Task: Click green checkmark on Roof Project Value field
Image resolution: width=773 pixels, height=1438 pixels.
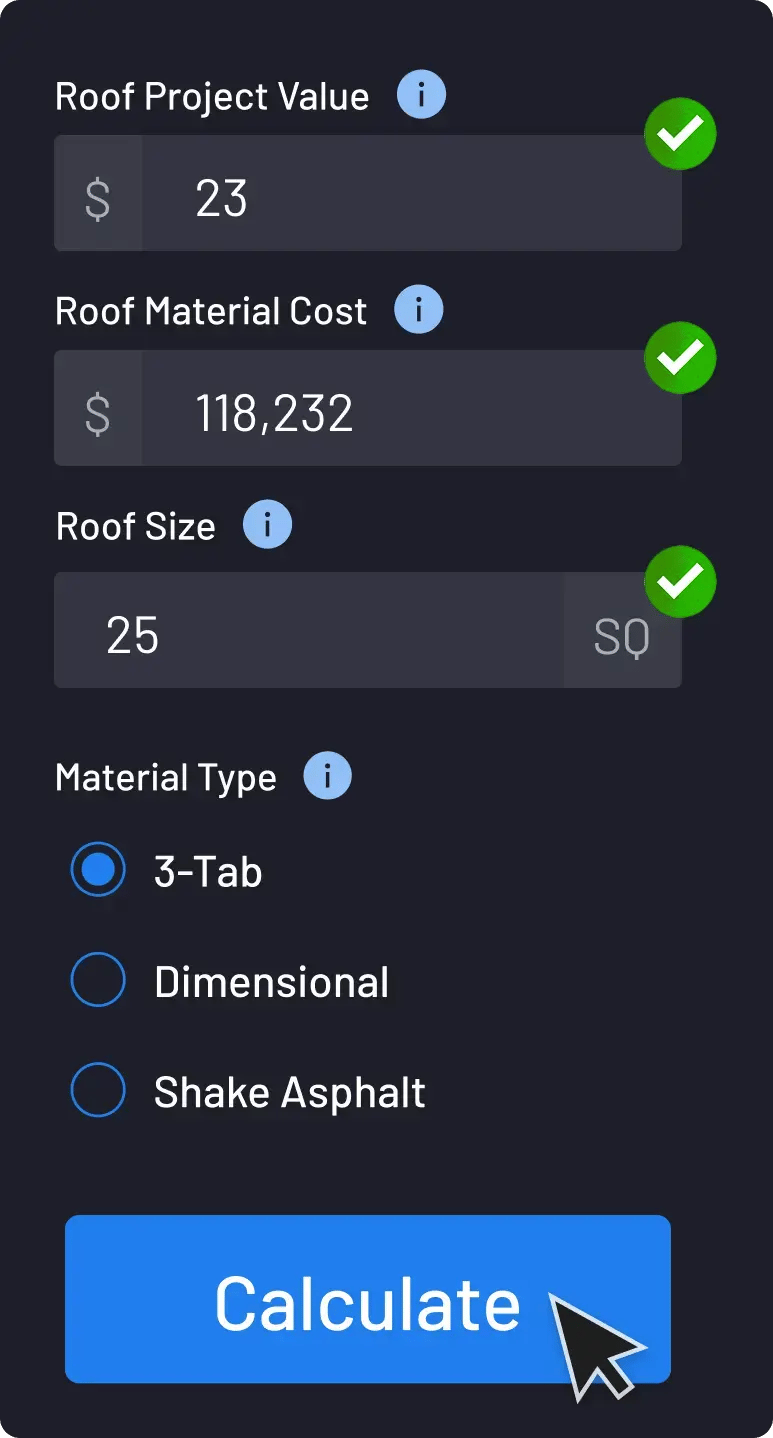Action: [x=680, y=134]
